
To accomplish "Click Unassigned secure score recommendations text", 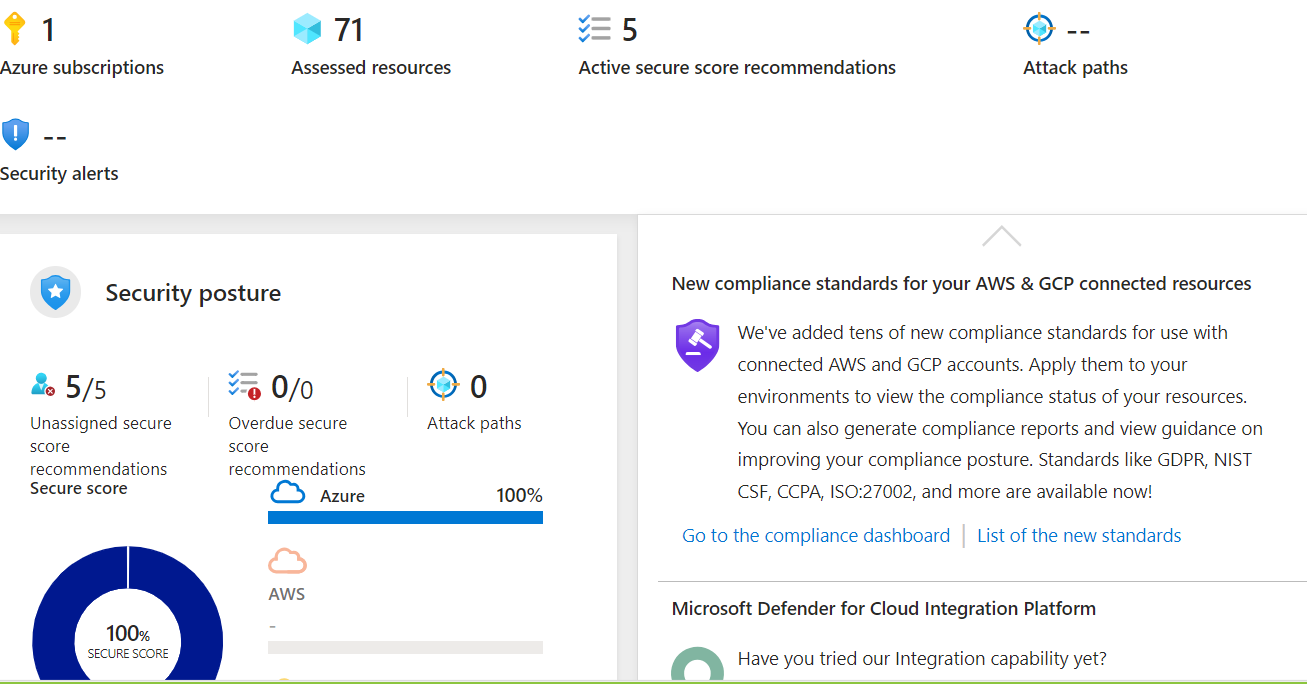I will [99, 446].
